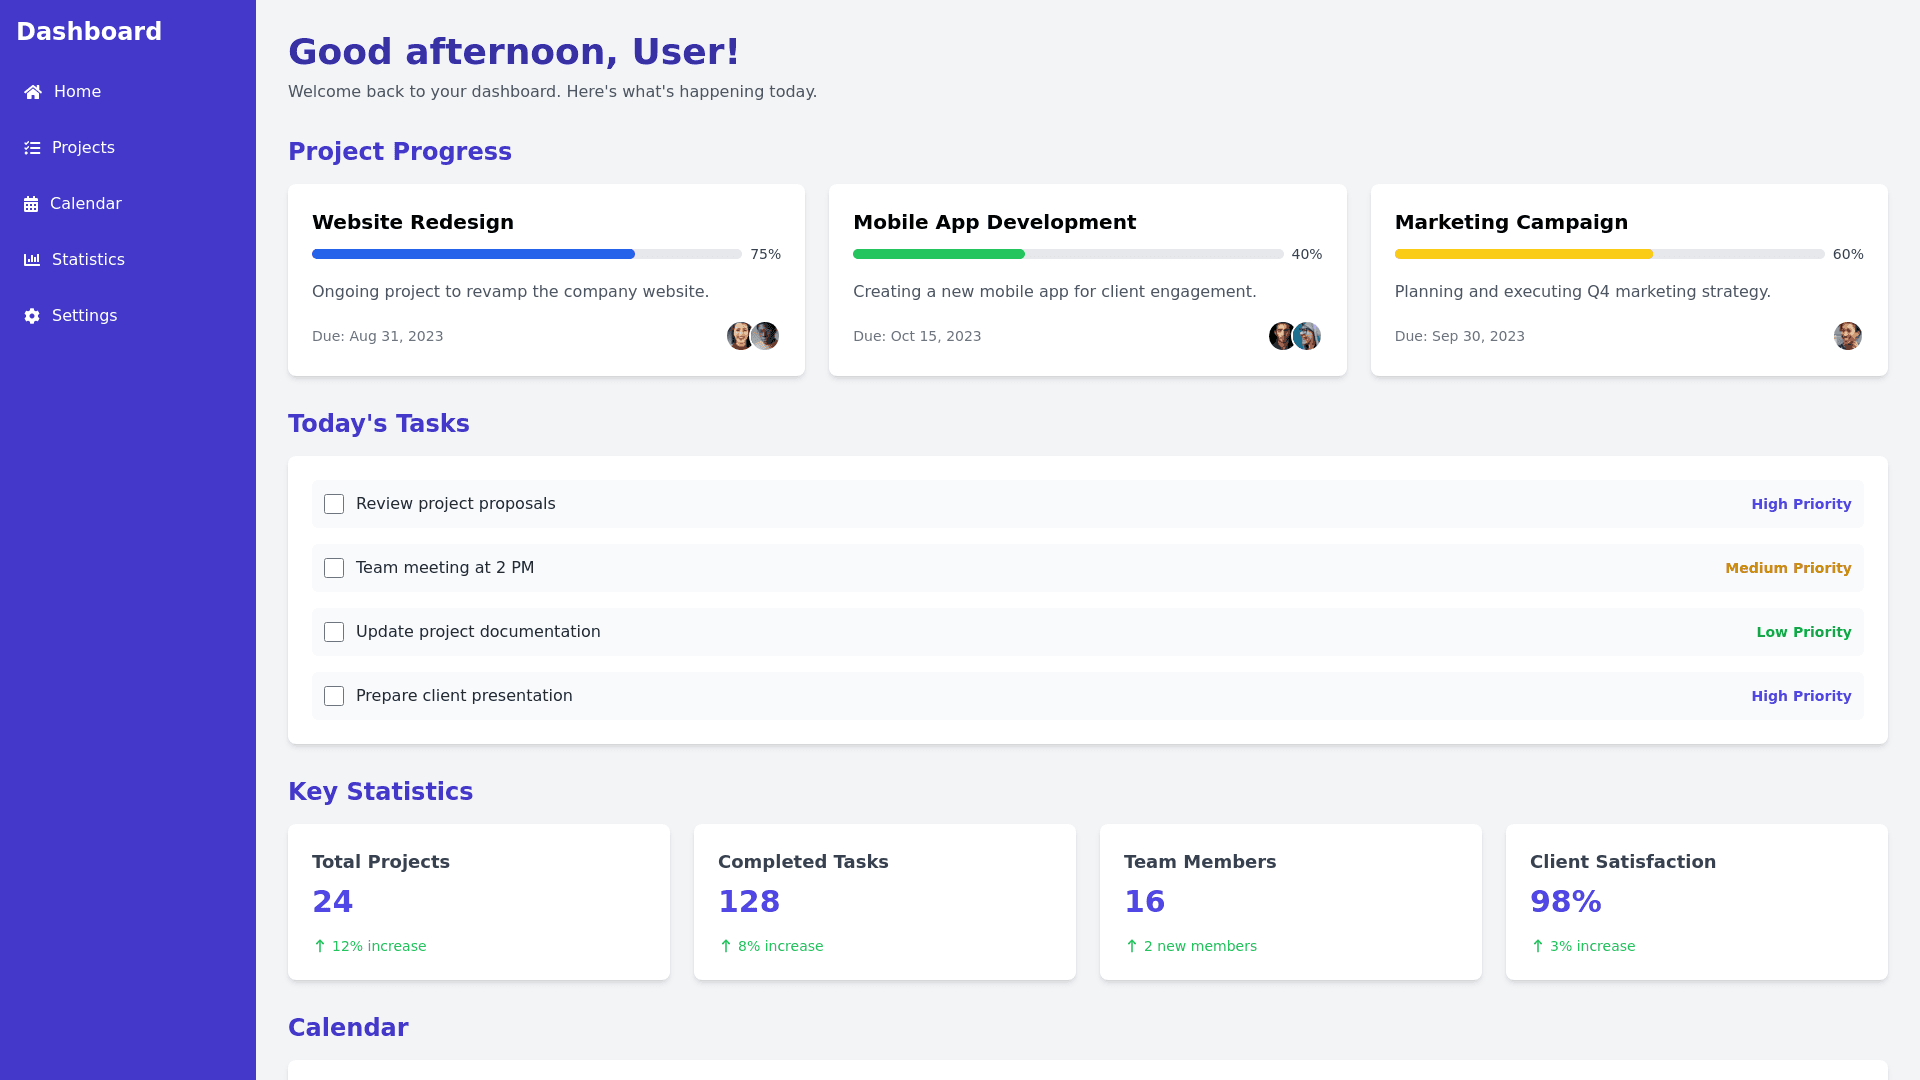
Task: Check the Prepare client presentation checkbox
Action: [x=334, y=696]
